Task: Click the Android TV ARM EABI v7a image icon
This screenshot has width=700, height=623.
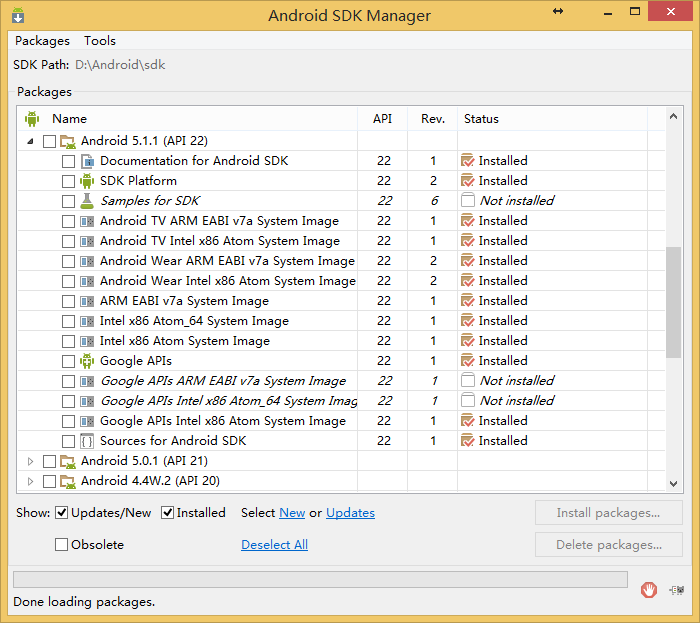Action: tap(87, 221)
